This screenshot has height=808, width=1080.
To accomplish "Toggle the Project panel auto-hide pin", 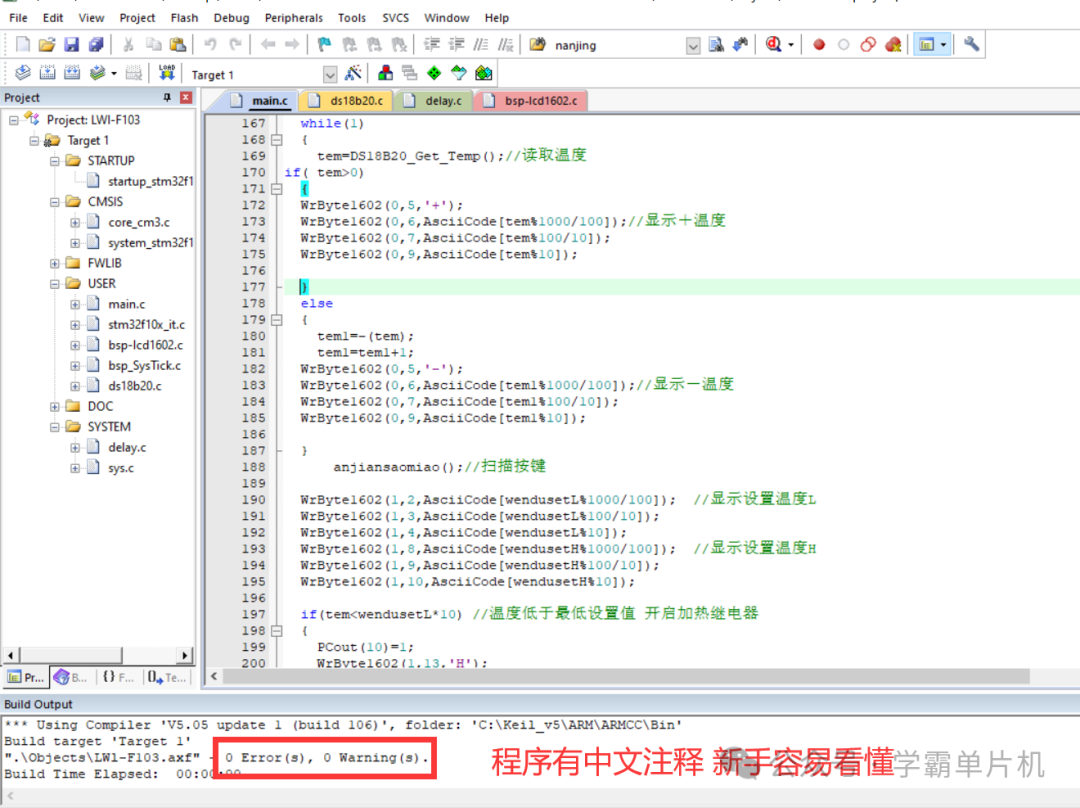I will click(x=167, y=97).
